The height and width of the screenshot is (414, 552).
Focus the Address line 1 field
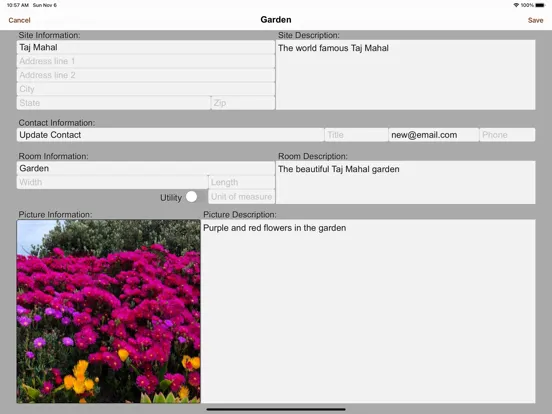[x=146, y=61]
